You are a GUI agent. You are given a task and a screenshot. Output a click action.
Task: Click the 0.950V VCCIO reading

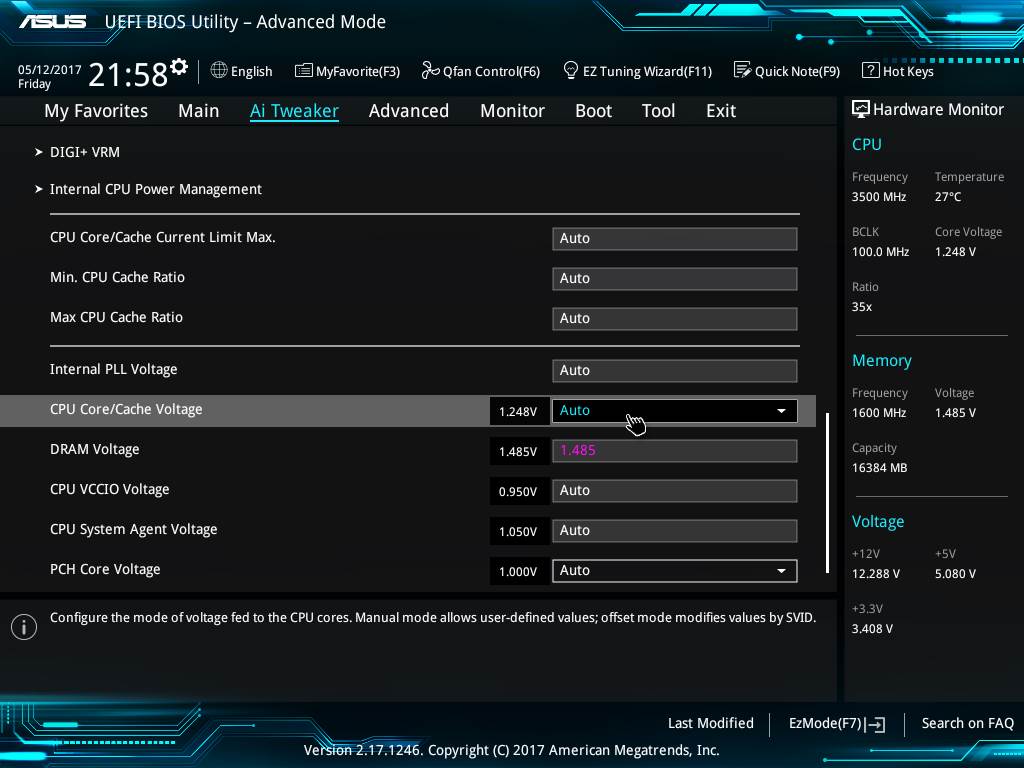[519, 492]
